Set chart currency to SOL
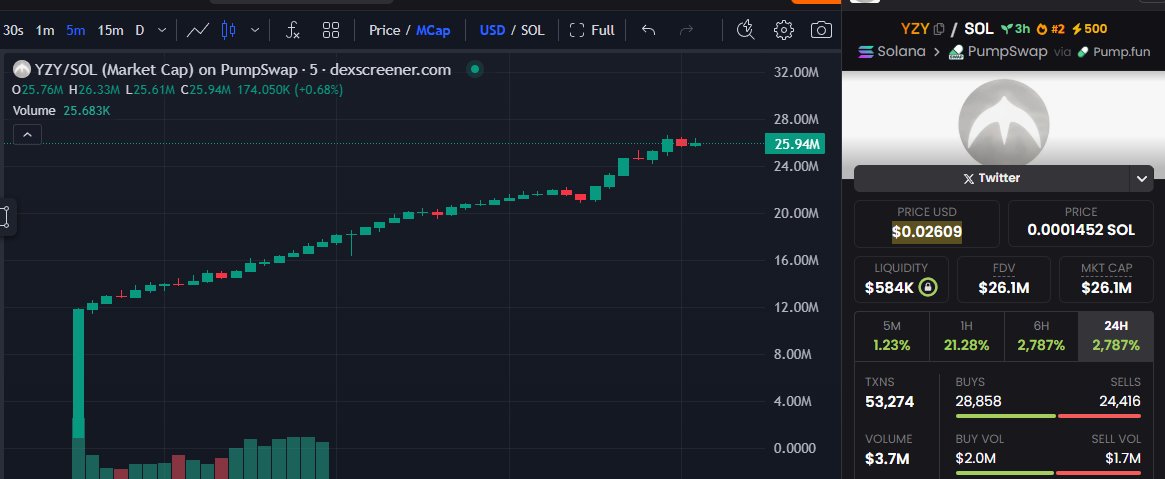This screenshot has height=479, width=1165. pyautogui.click(x=532, y=30)
